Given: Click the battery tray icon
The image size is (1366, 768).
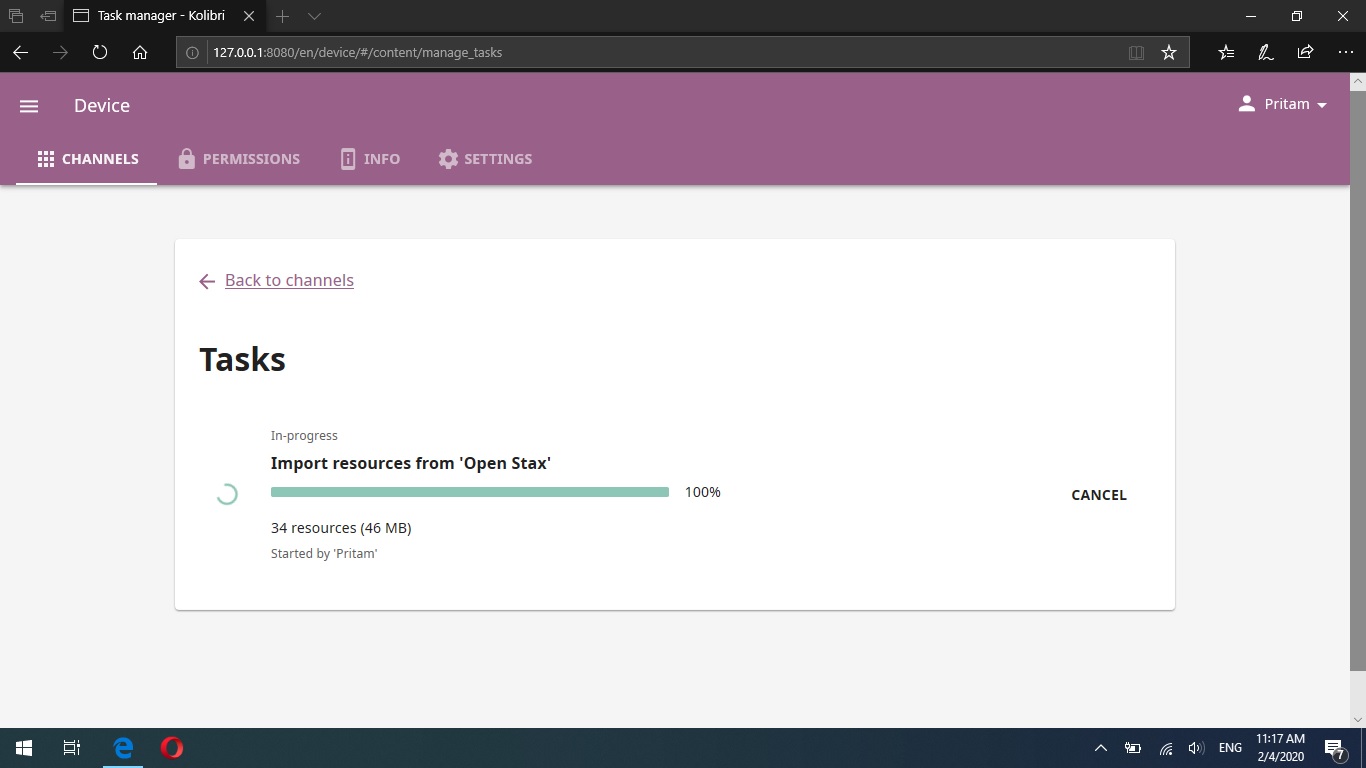Looking at the screenshot, I should (1133, 748).
